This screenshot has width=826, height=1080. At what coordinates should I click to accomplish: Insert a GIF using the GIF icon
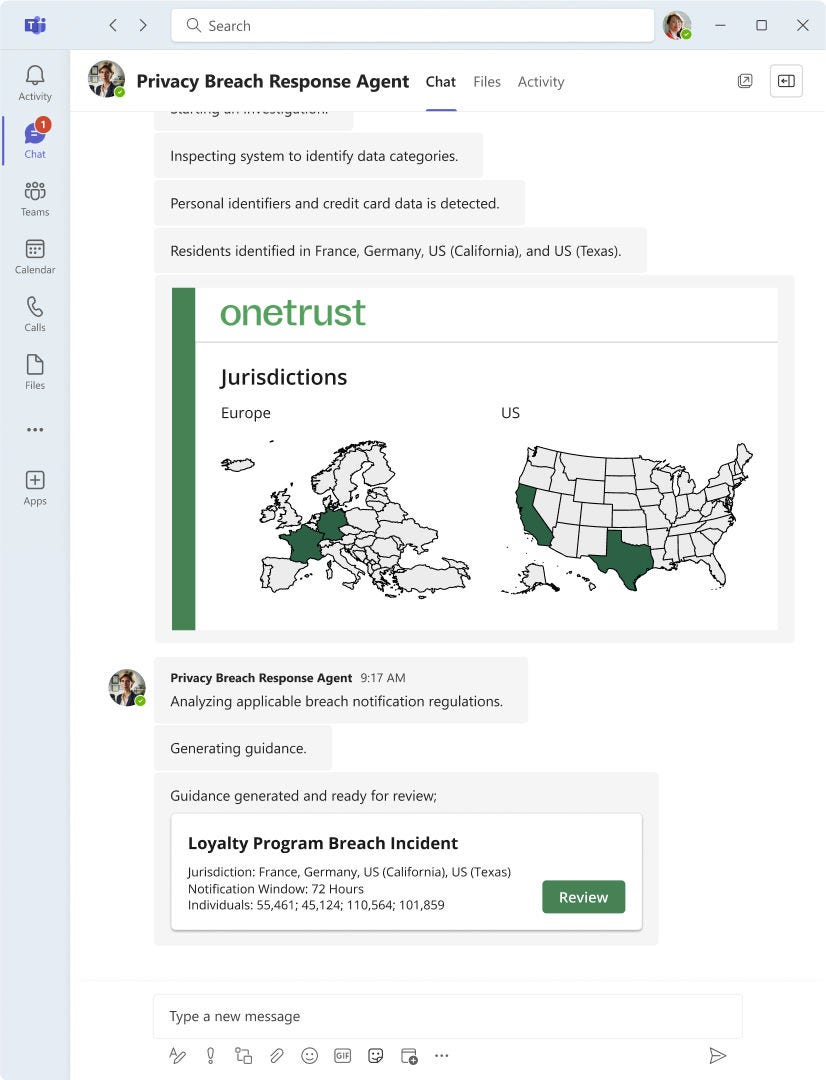pos(343,1055)
